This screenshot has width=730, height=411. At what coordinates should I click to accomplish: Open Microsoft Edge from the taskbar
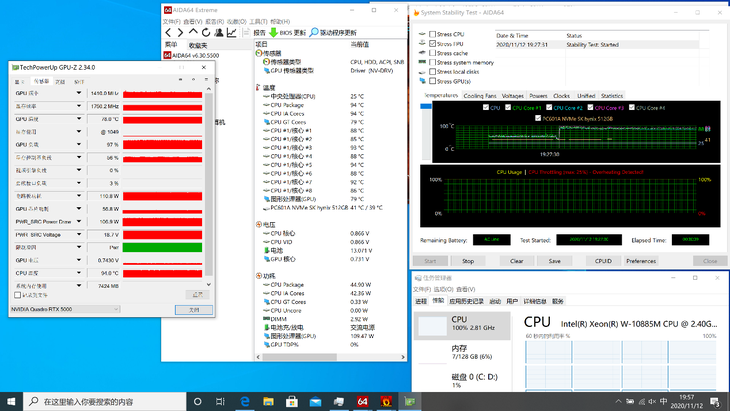coord(246,401)
